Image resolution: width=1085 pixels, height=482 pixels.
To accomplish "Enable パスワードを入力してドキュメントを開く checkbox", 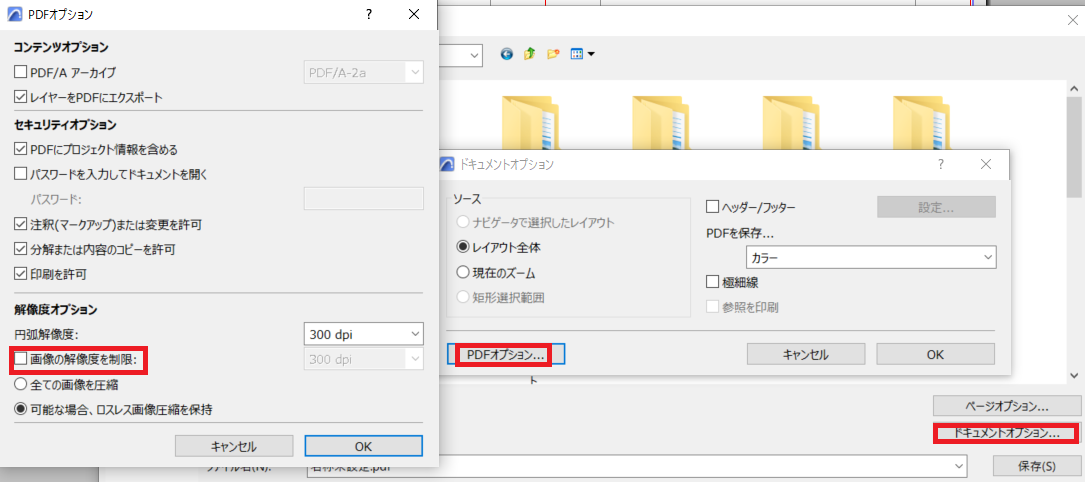I will click(21, 174).
